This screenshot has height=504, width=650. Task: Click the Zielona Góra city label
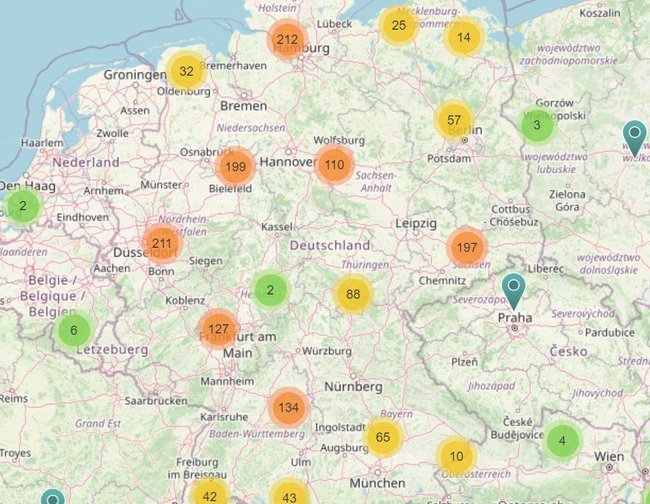[x=567, y=200]
